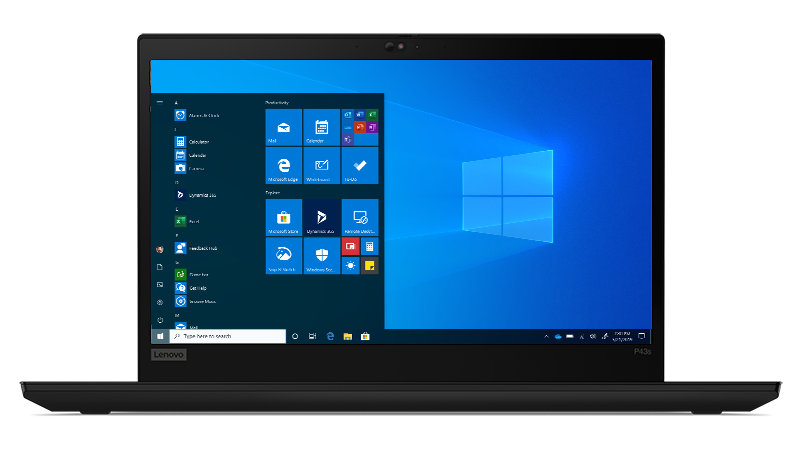
Task: Open the Calendar tile in Productivity group
Action: (x=321, y=127)
